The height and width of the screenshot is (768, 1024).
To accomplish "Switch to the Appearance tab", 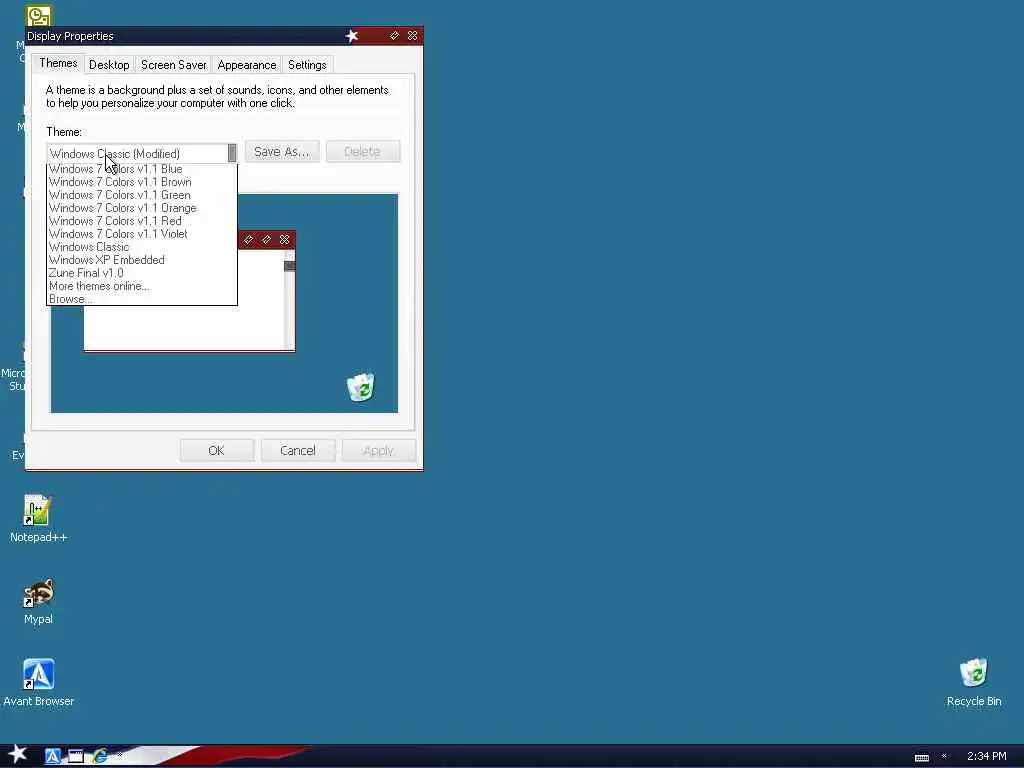I will point(247,65).
